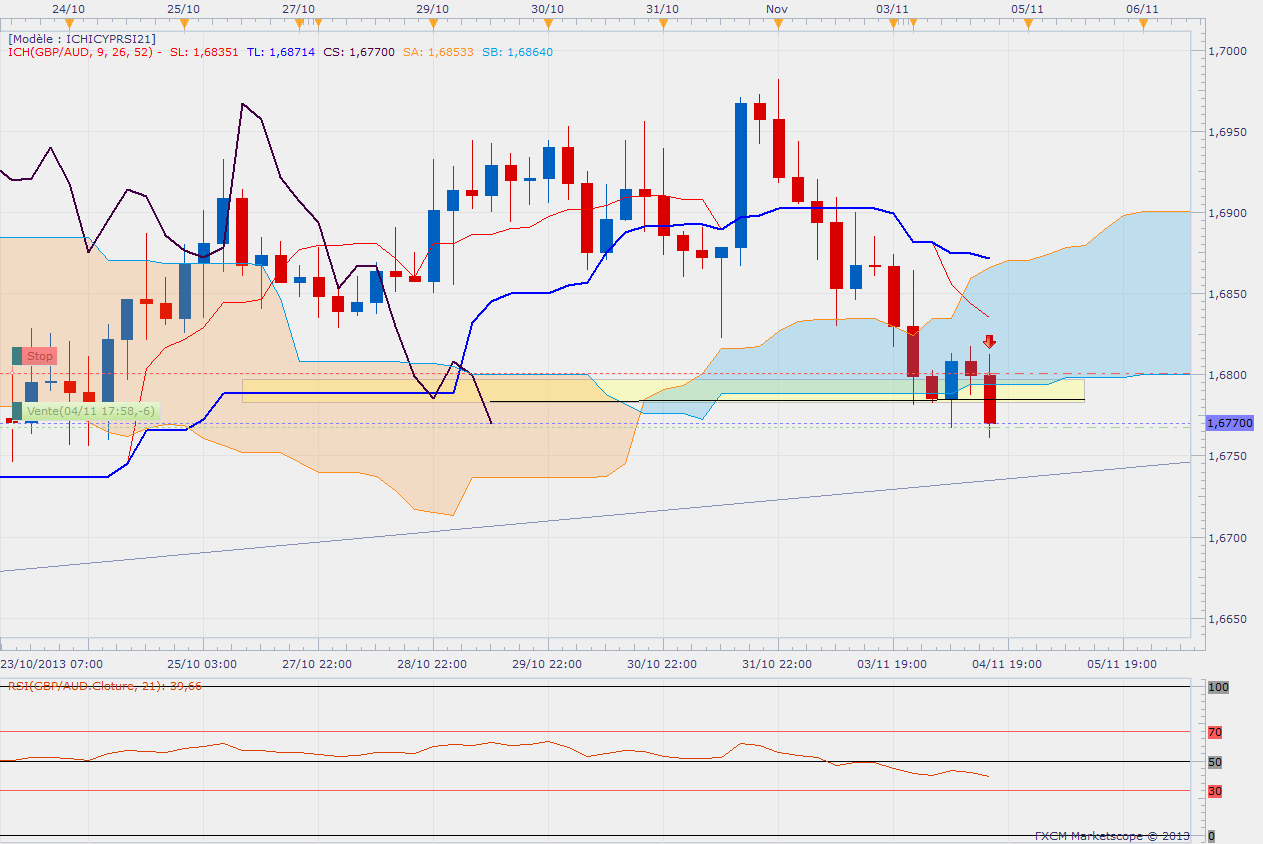This screenshot has width=1263, height=844.
Task: Click the orange marker under the 31/10 date
Action: coord(663,22)
